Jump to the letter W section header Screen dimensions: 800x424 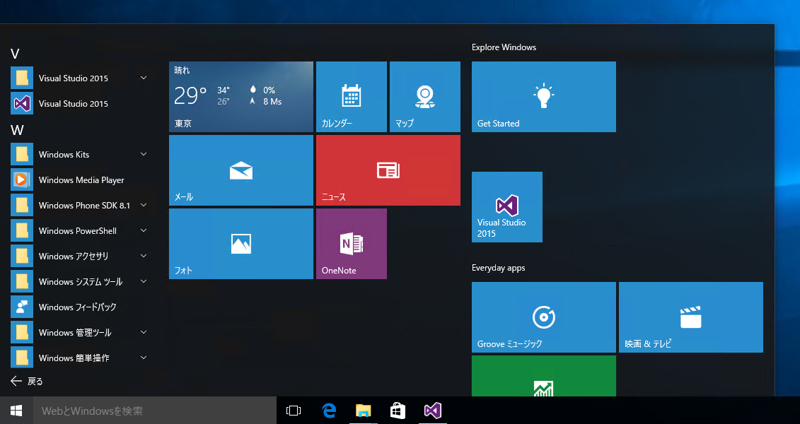[x=17, y=130]
